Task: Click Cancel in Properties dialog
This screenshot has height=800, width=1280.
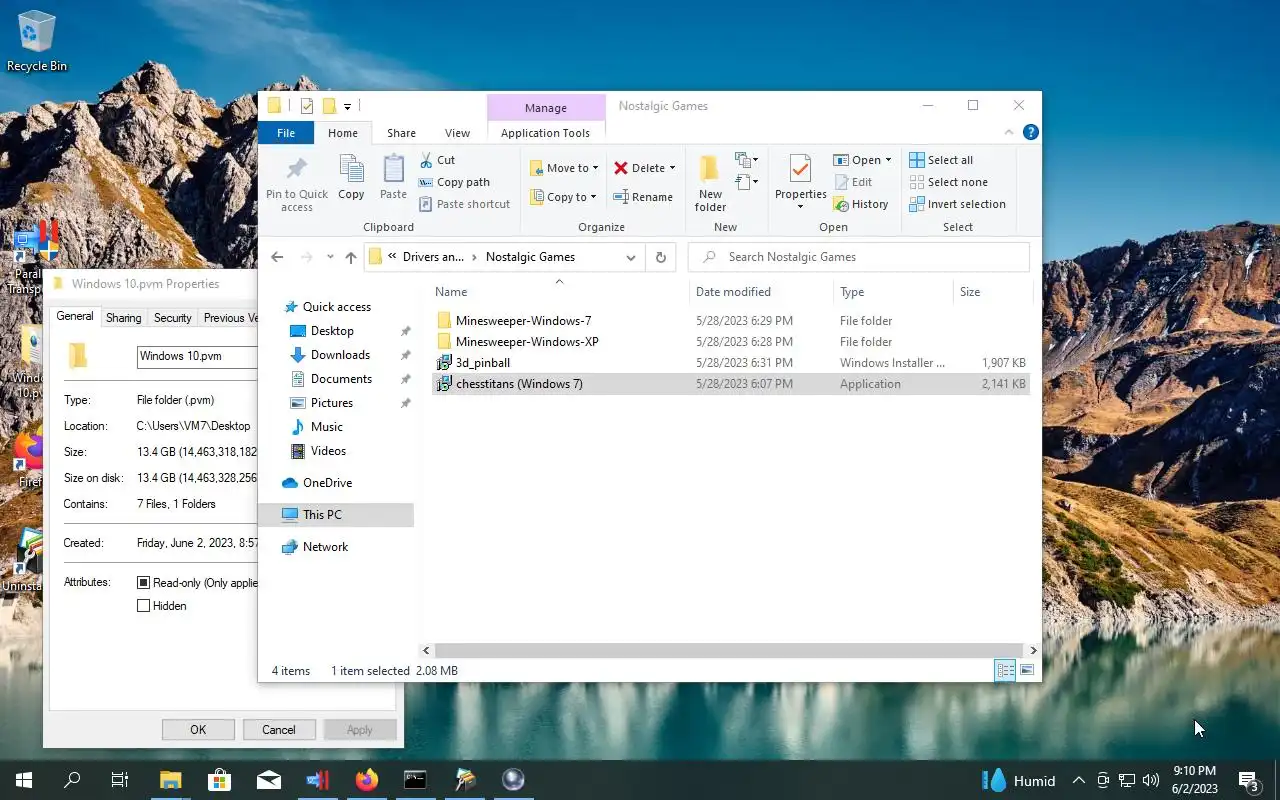Action: click(279, 730)
